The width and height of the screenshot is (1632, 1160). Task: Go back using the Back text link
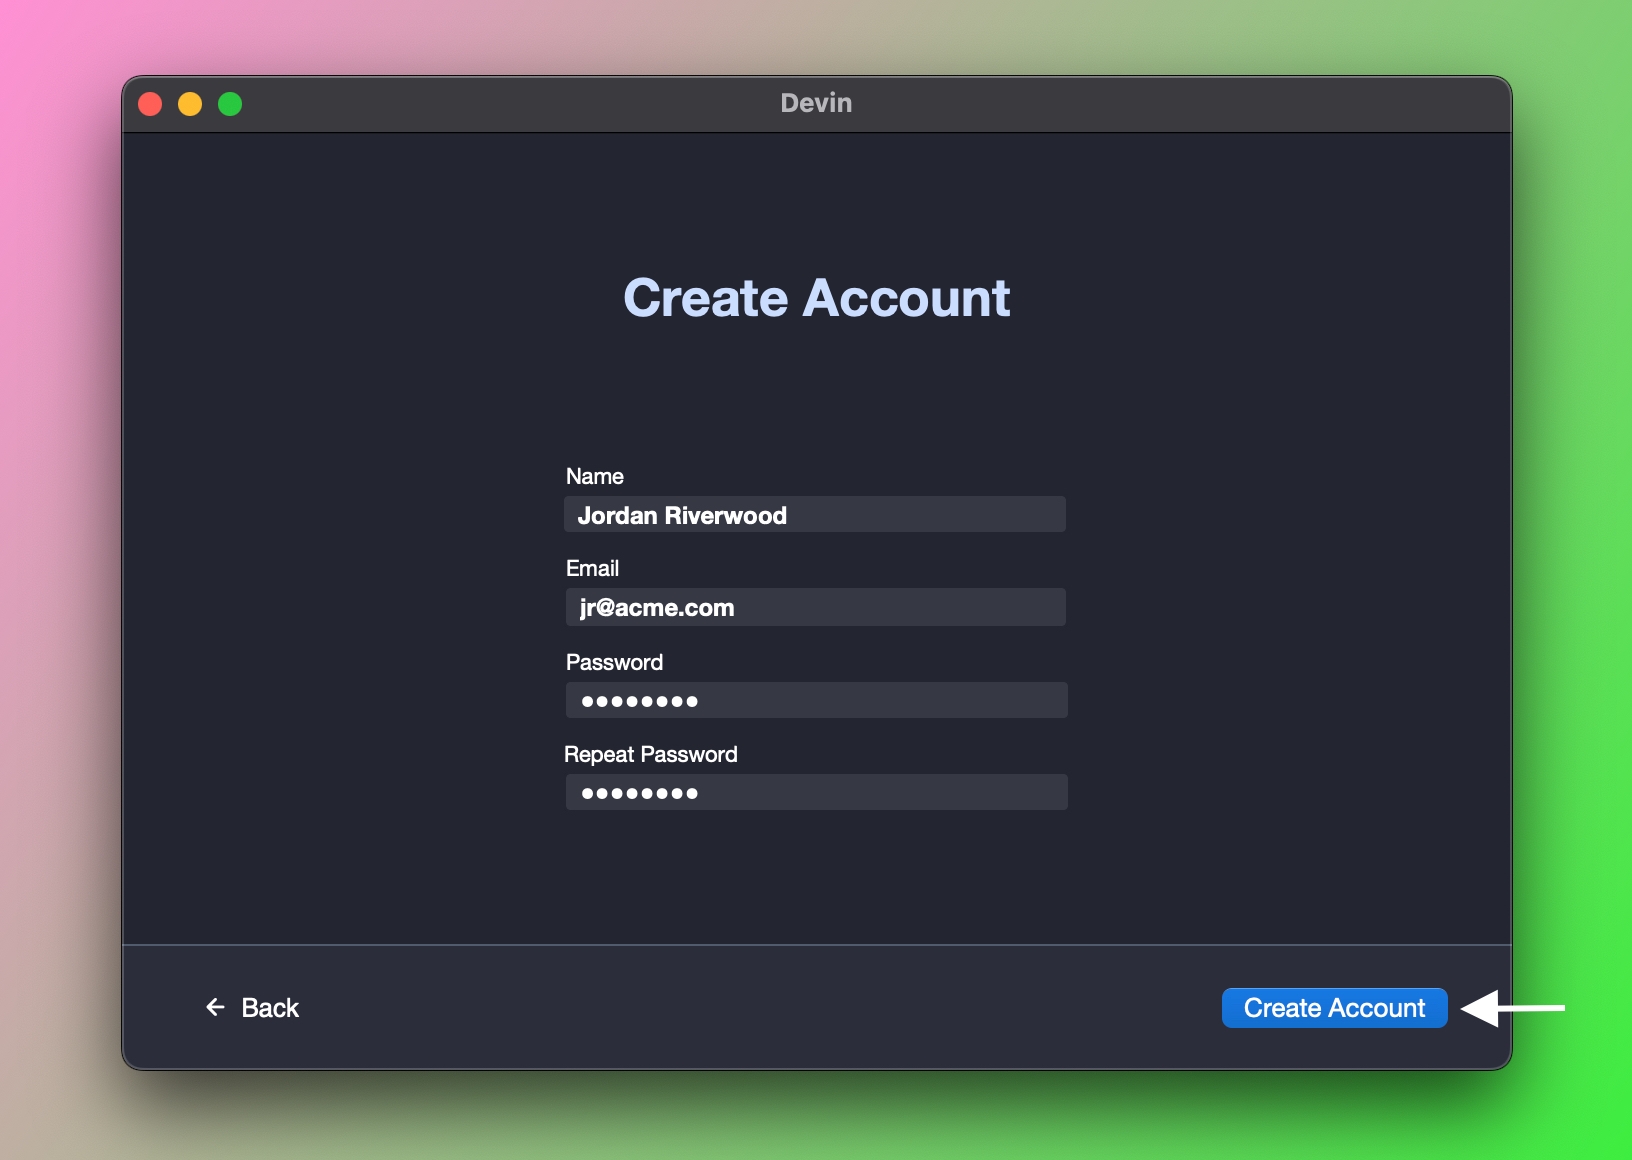coord(270,1008)
